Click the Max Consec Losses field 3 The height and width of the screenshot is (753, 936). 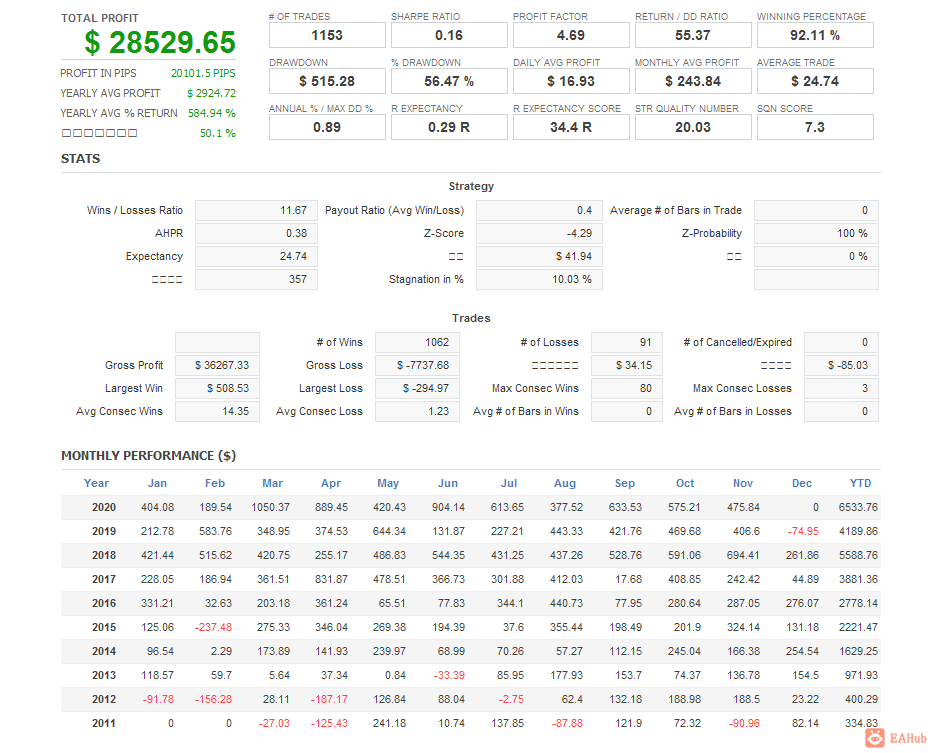(x=841, y=388)
